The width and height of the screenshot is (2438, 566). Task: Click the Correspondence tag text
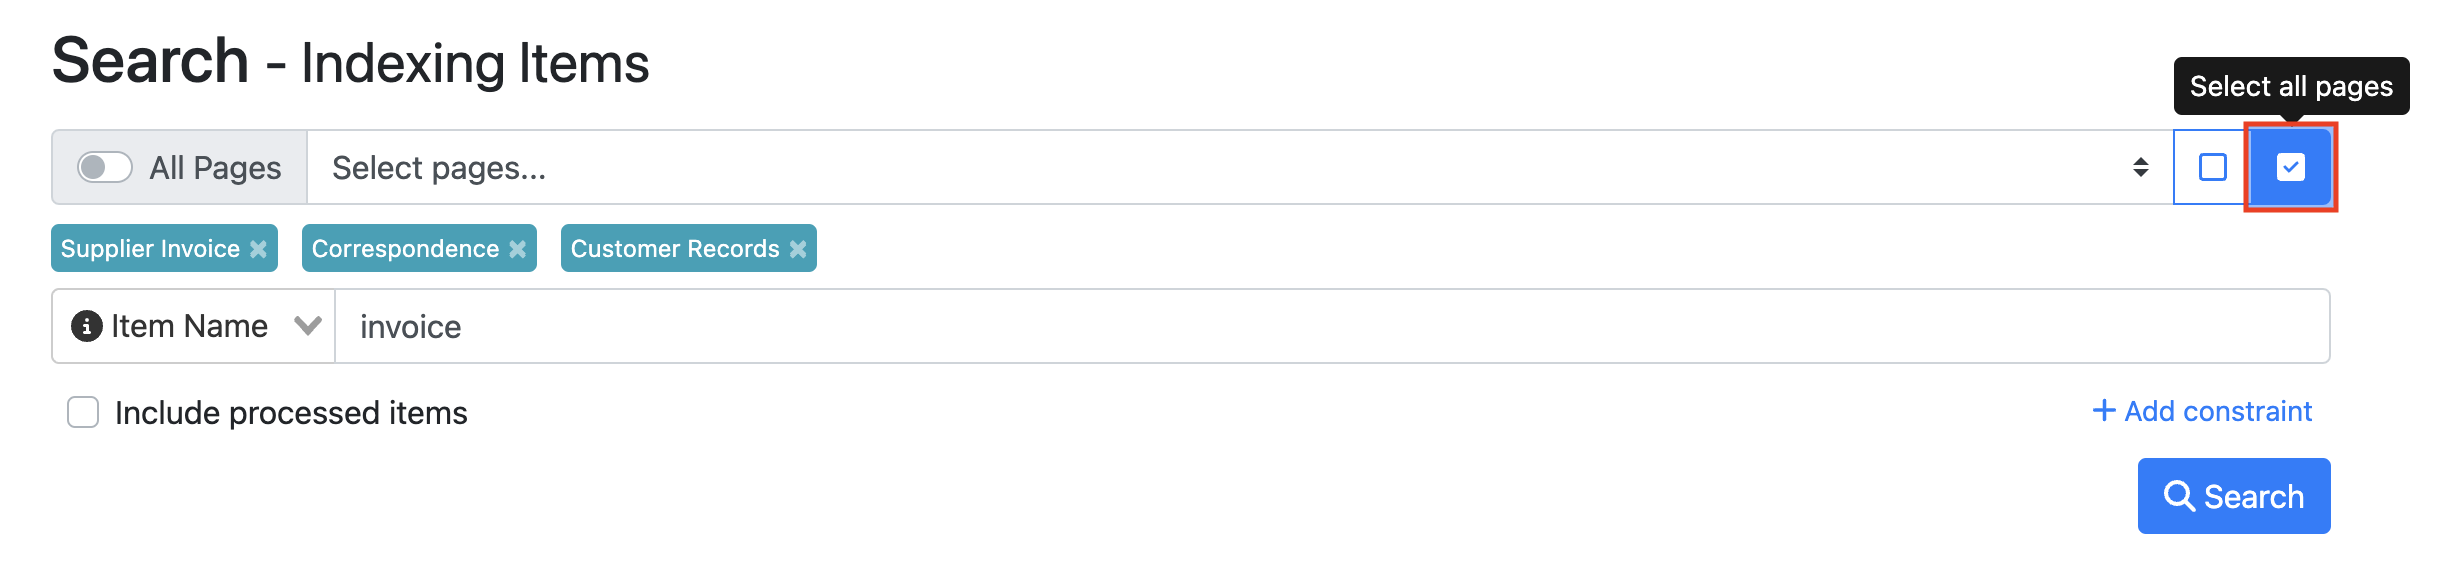pos(405,249)
